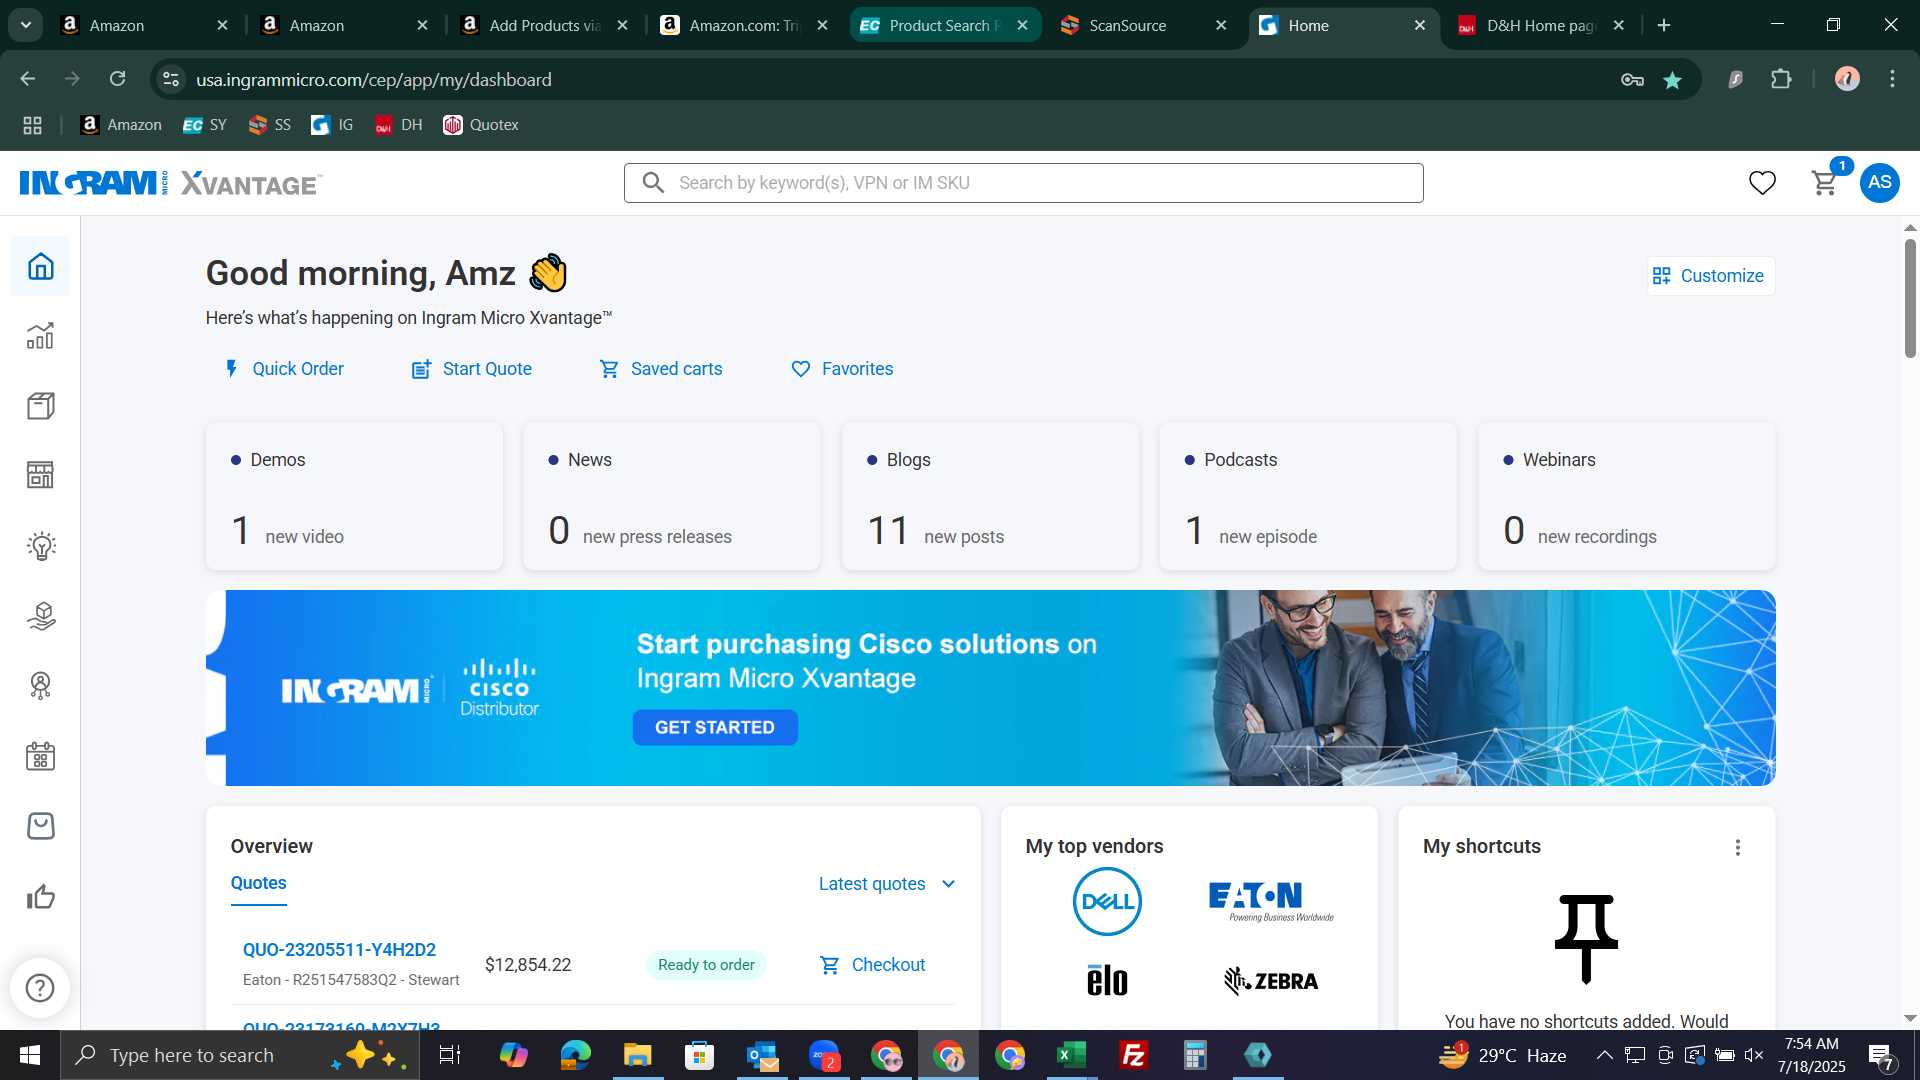The width and height of the screenshot is (1920, 1080).
Task: Open FileZilla from the taskbar
Action: point(1133,1055)
